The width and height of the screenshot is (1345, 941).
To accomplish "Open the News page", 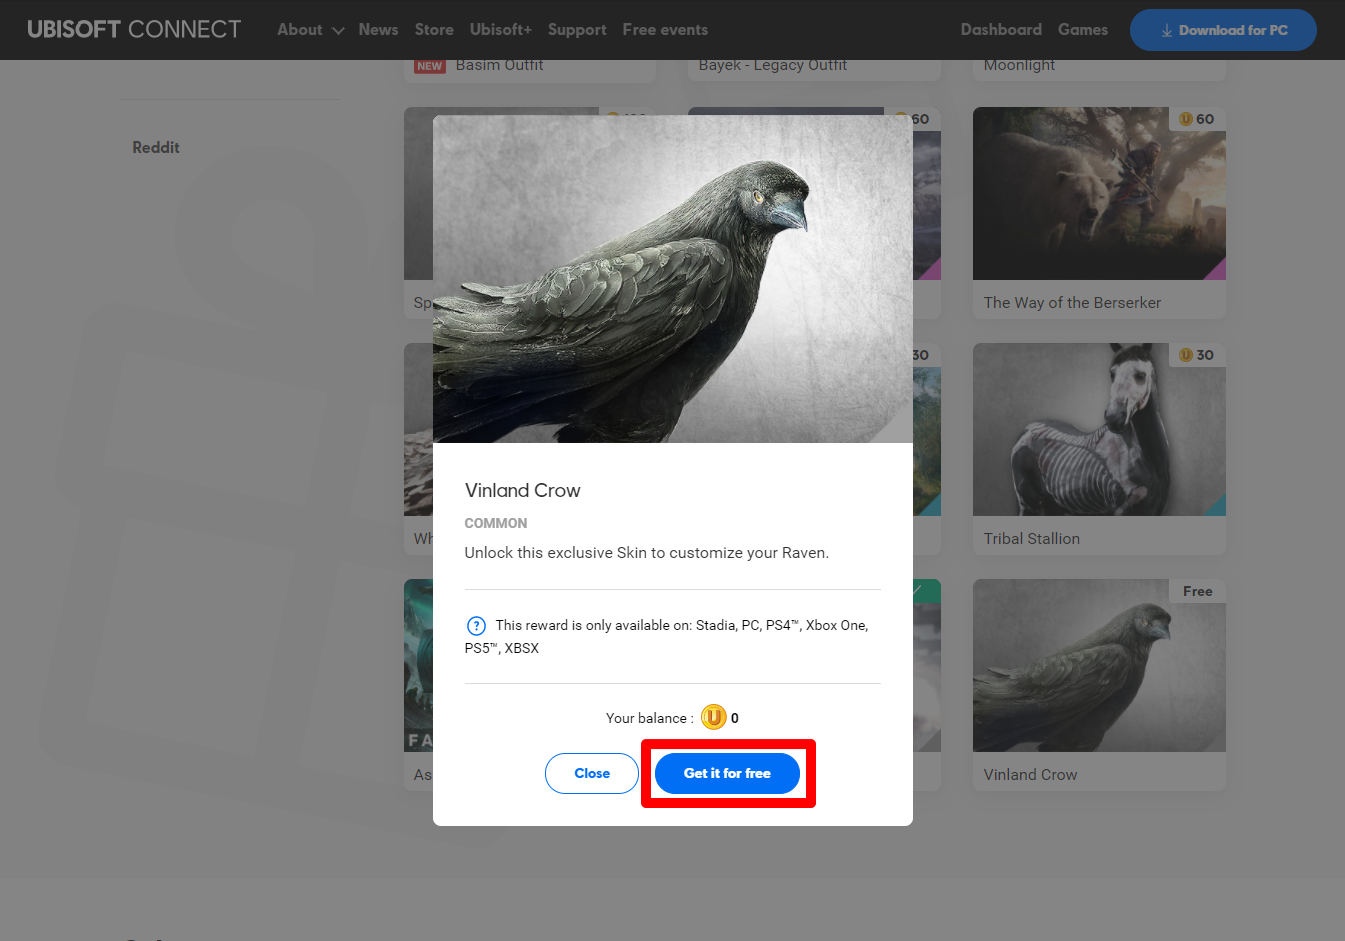I will (x=378, y=30).
